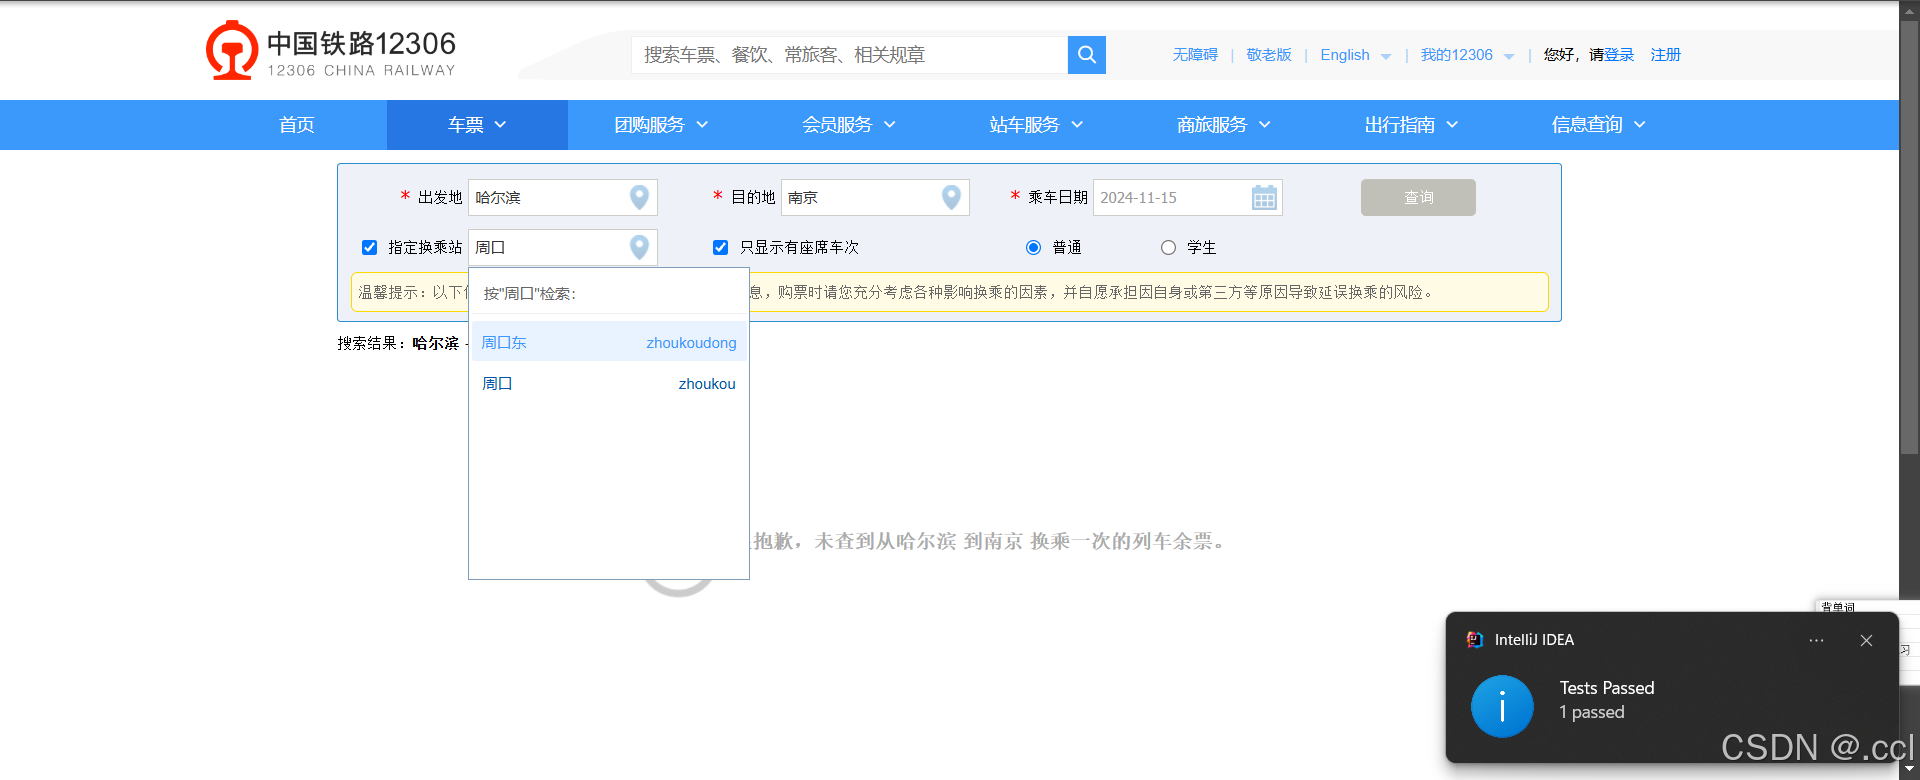Click the 12306 China Railway logo
The width and height of the screenshot is (1920, 780).
coord(331,51)
